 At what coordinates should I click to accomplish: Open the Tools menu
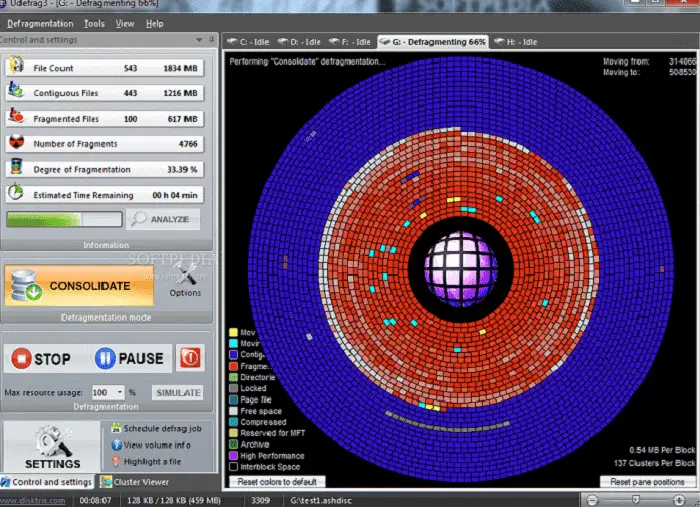click(x=94, y=24)
